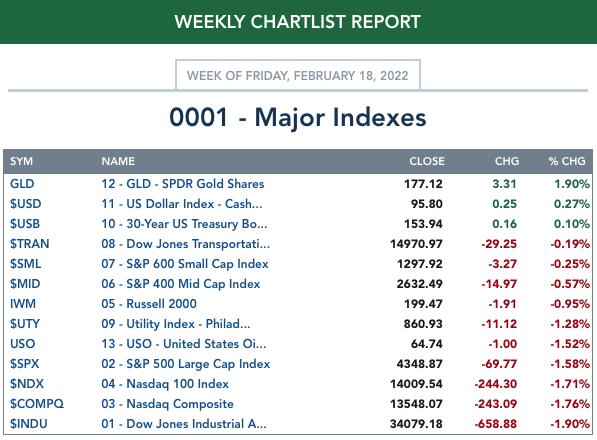The width and height of the screenshot is (597, 440).
Task: Click the CHG column header
Action: [x=507, y=161]
